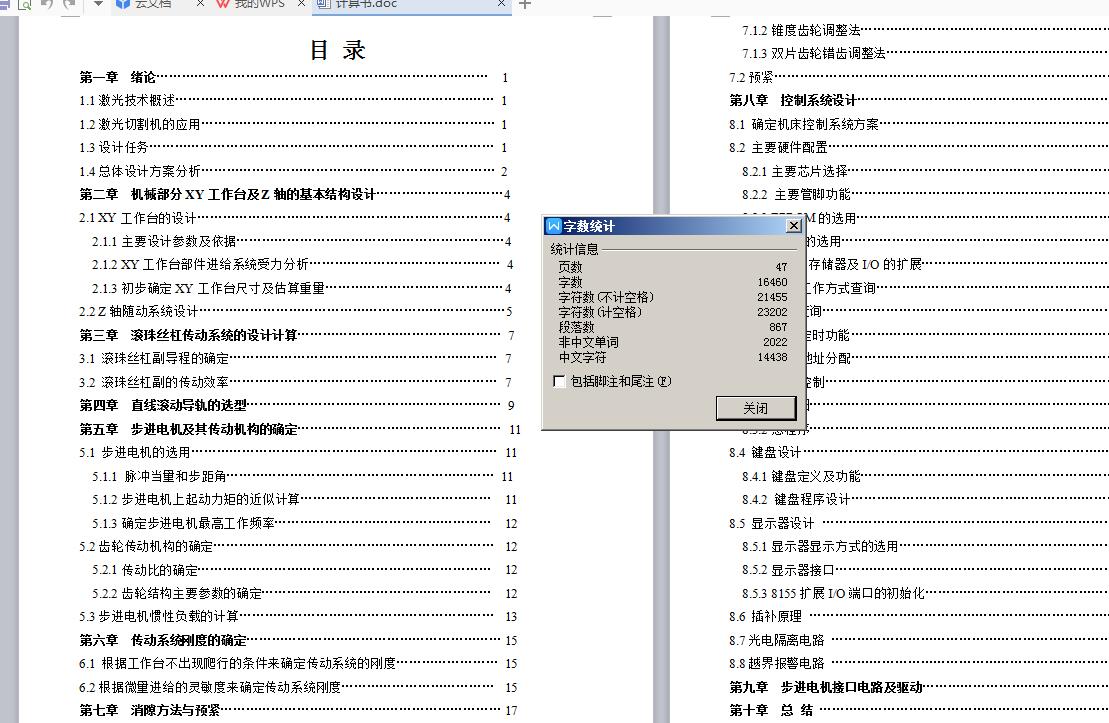1109x723 pixels.
Task: Dismiss the 字数统计 dialog with its X button
Action: [793, 226]
